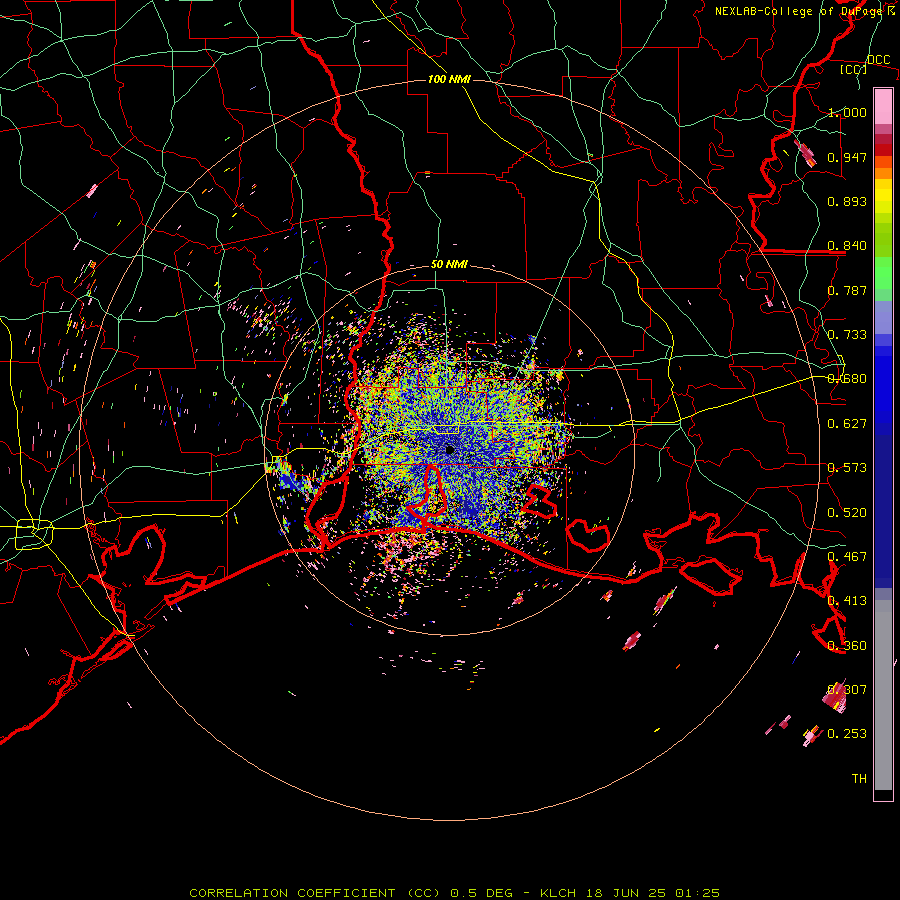Pick the light pink swatch at top of color bar
This screenshot has width=900, height=900.
pos(883,106)
